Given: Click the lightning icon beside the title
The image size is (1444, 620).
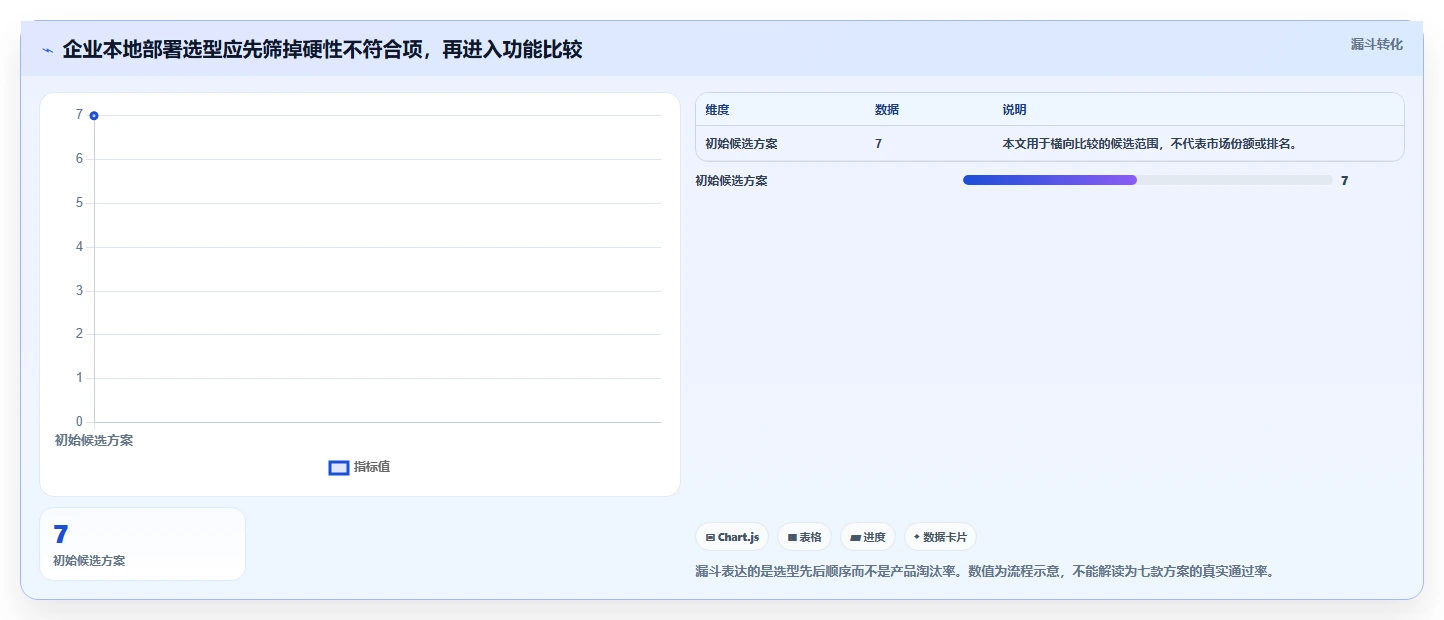Looking at the screenshot, I should (x=48, y=50).
